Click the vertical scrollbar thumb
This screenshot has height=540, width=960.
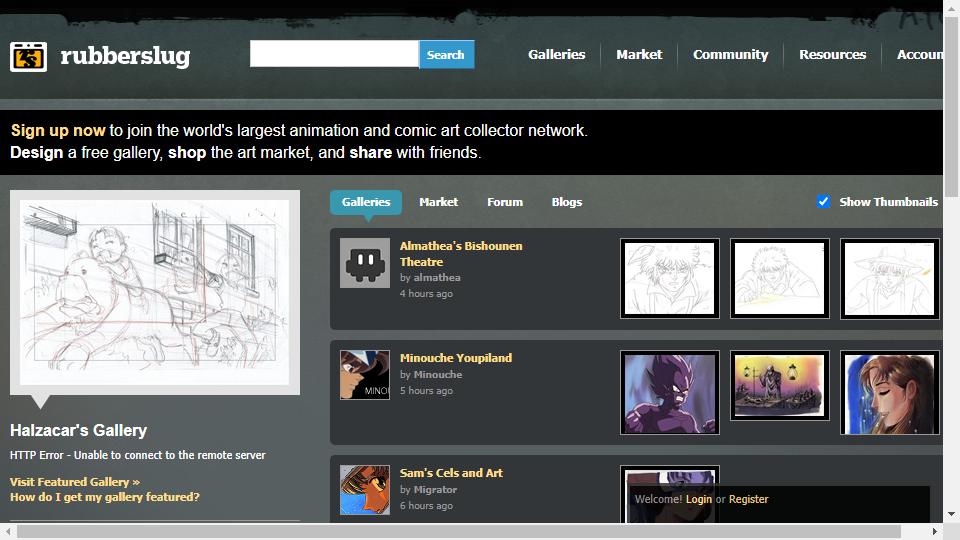click(x=951, y=107)
